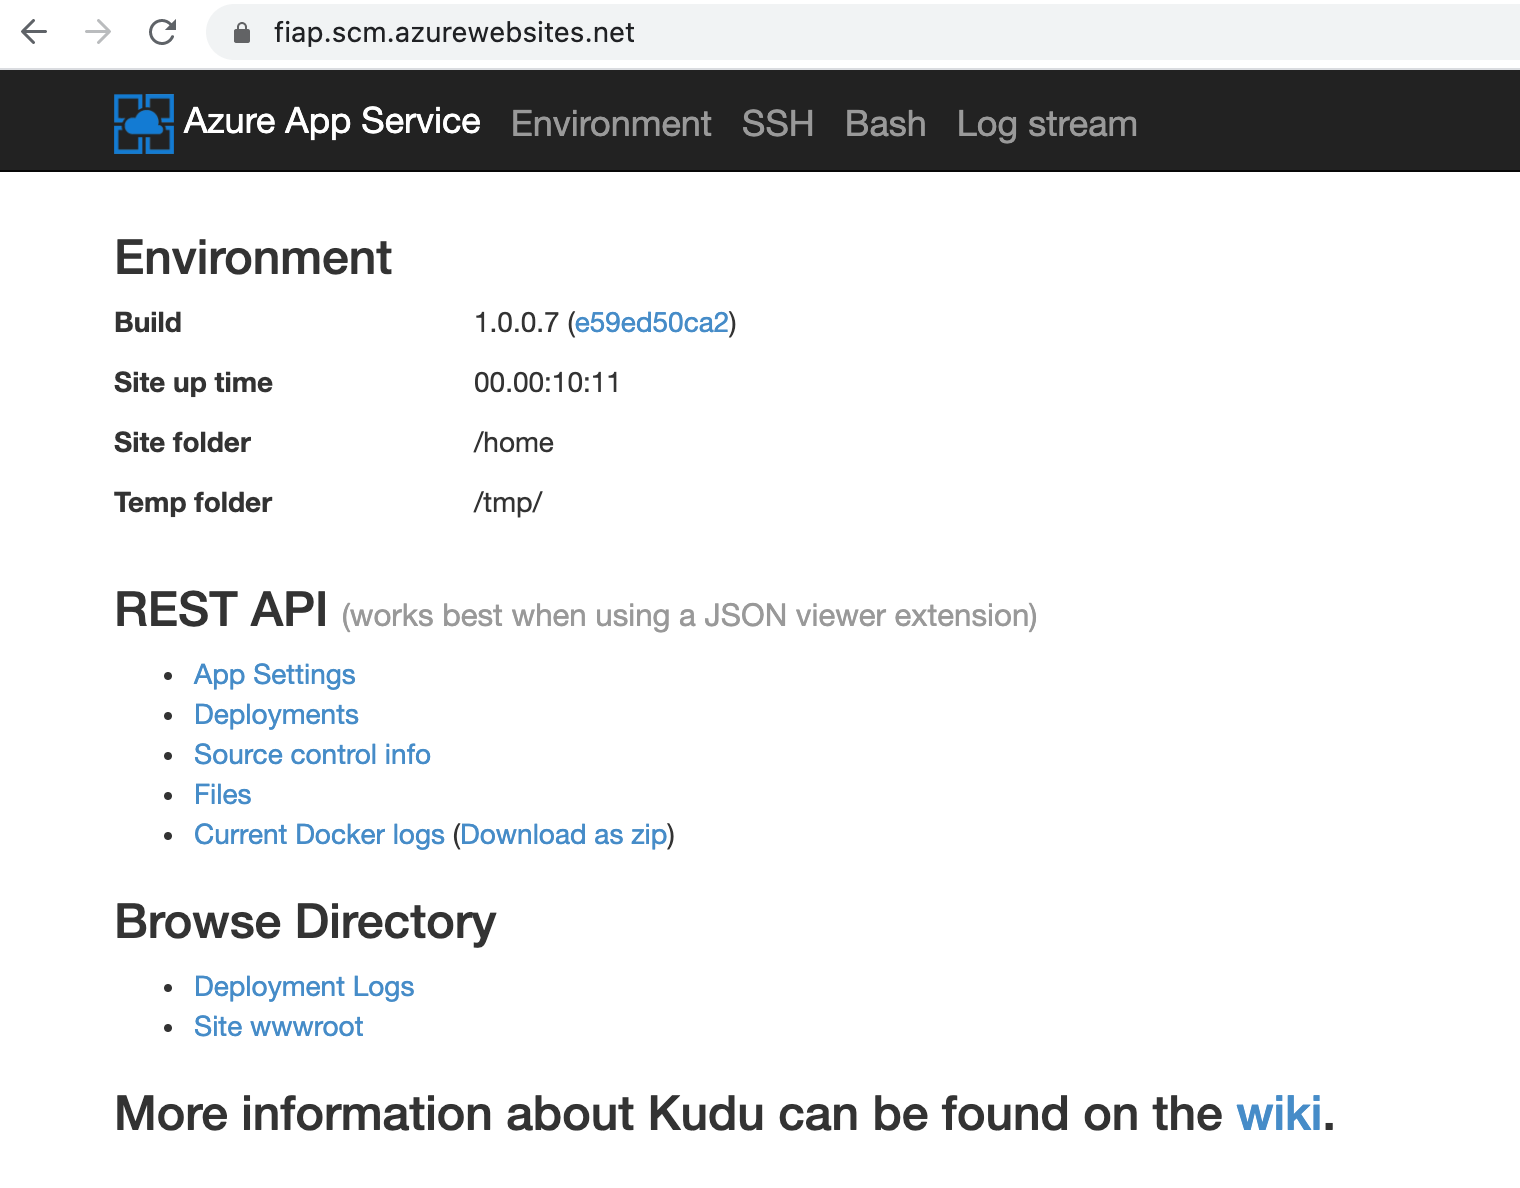The height and width of the screenshot is (1188, 1520).
Task: Click the REST API heading
Action: (221, 610)
